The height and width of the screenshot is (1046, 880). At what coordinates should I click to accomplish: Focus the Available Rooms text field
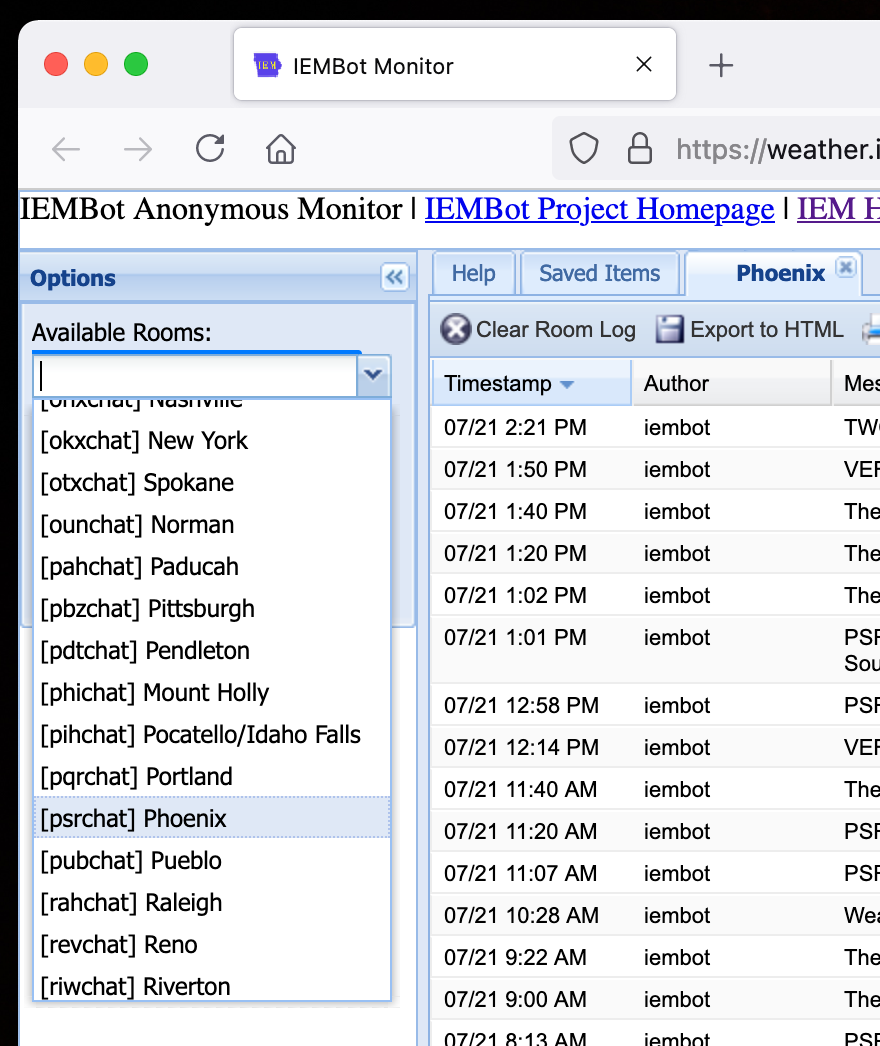[196, 376]
